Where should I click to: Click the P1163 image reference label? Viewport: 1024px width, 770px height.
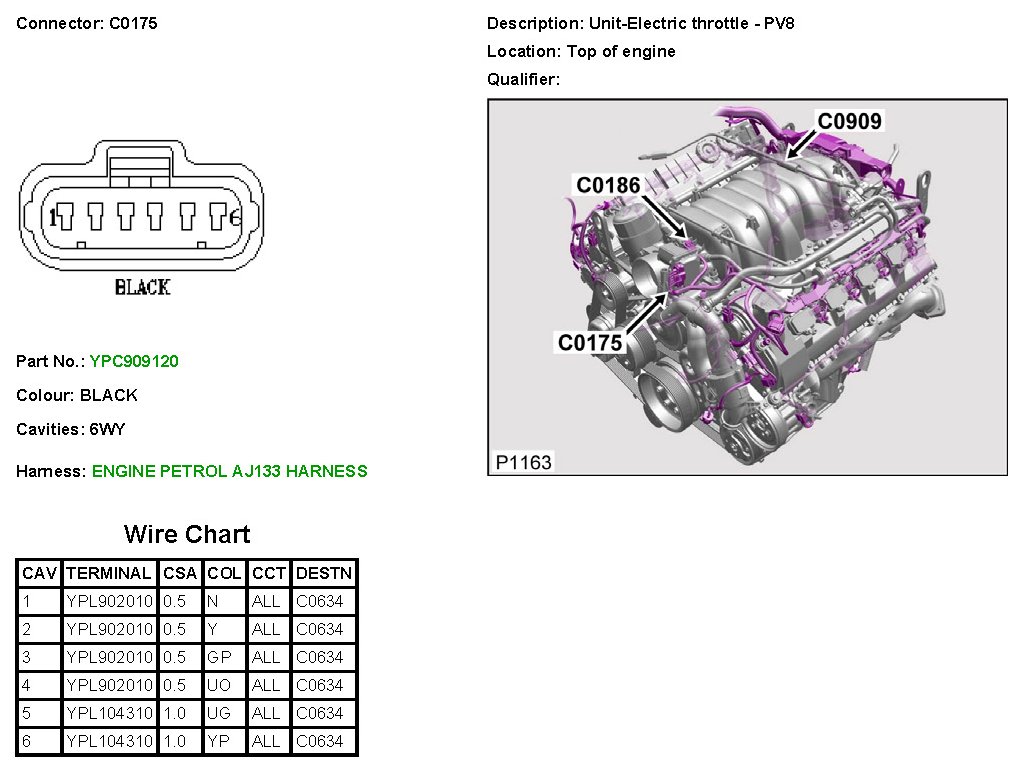(x=524, y=462)
